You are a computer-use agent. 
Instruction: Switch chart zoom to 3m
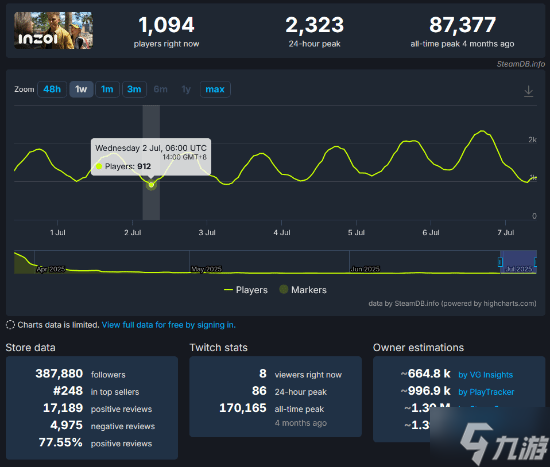(x=134, y=89)
